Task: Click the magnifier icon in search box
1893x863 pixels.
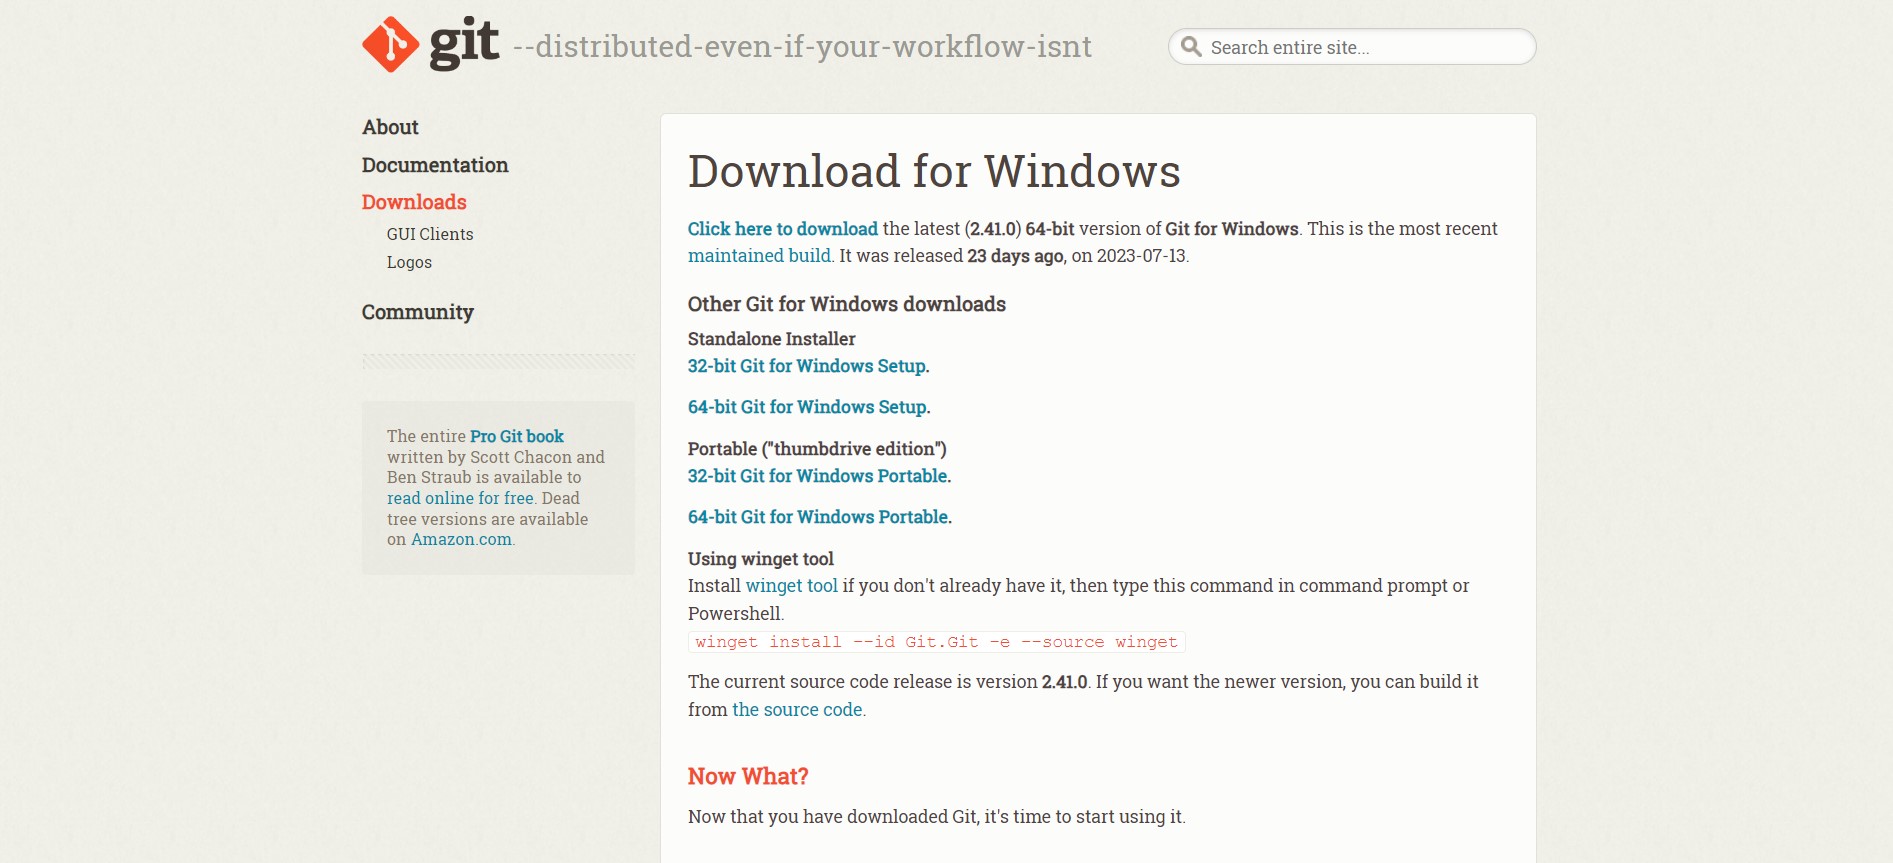Action: pos(1190,47)
